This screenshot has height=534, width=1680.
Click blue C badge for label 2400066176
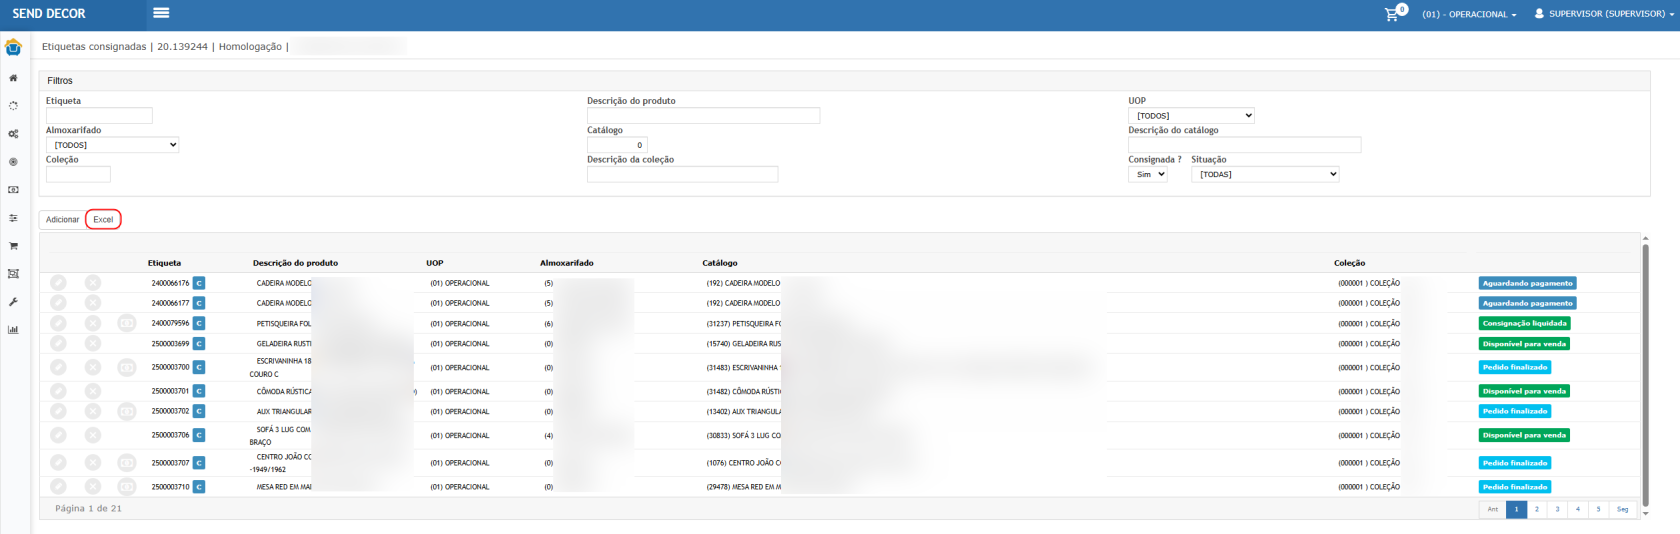pos(199,283)
